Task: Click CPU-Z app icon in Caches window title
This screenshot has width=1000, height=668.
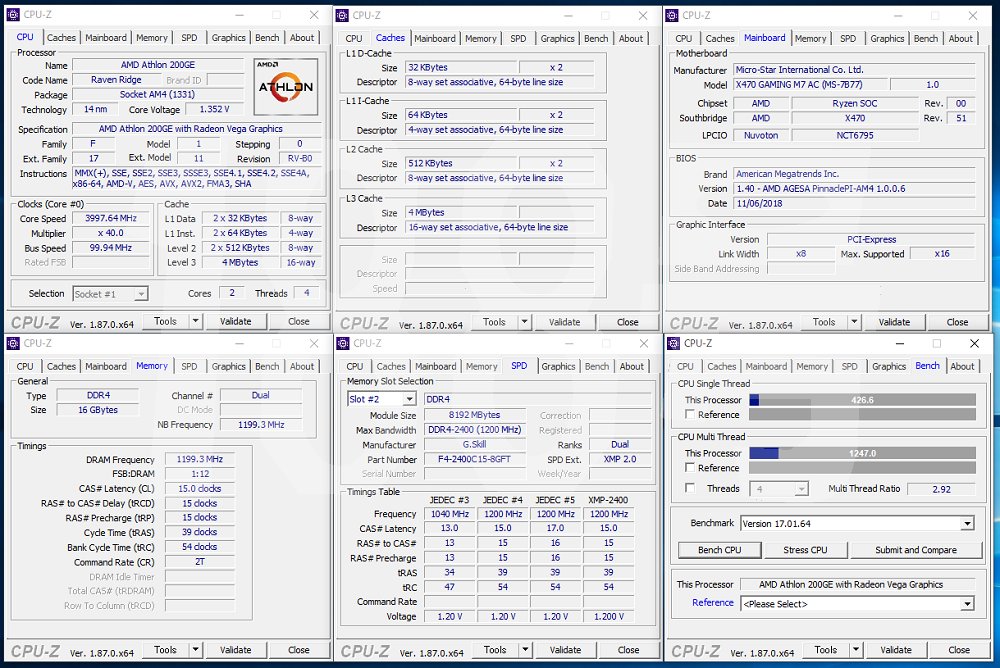Action: [x=342, y=15]
